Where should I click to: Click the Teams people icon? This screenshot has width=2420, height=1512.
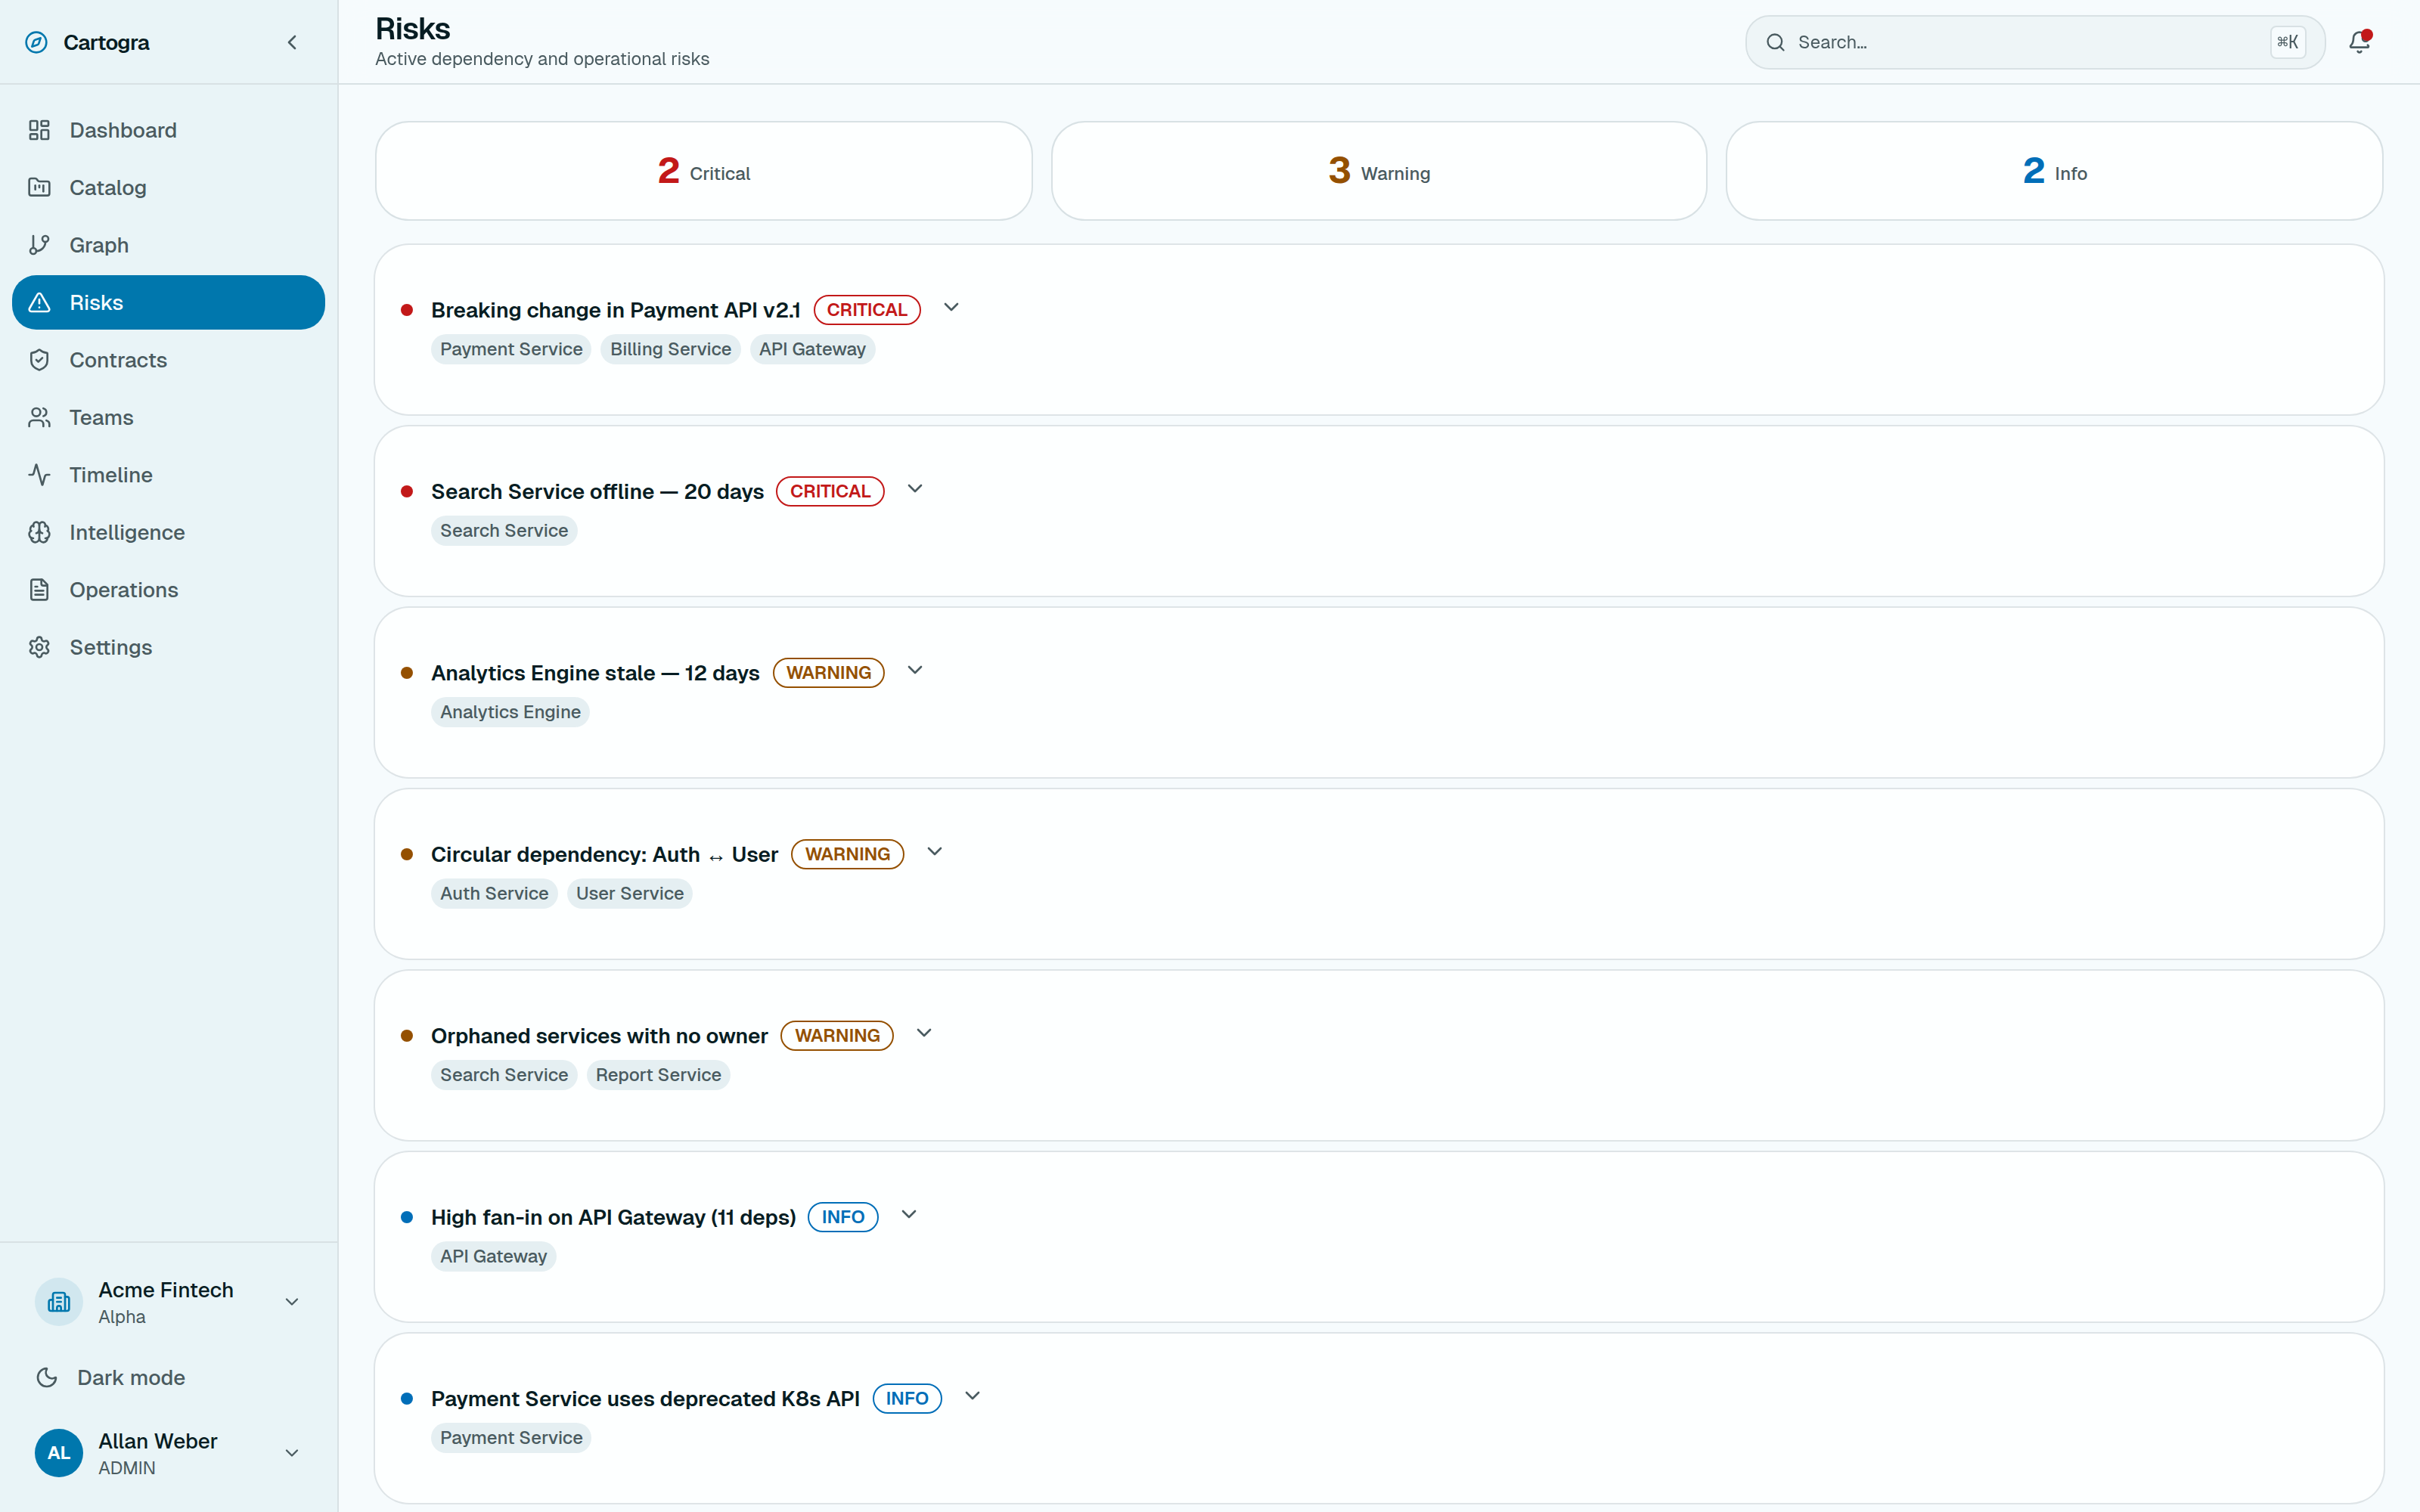(39, 417)
